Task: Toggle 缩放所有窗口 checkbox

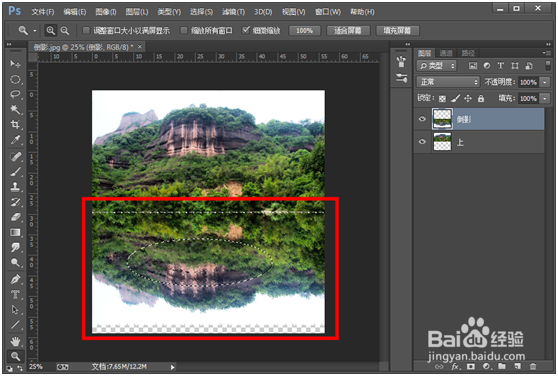Action: pyautogui.click(x=184, y=31)
